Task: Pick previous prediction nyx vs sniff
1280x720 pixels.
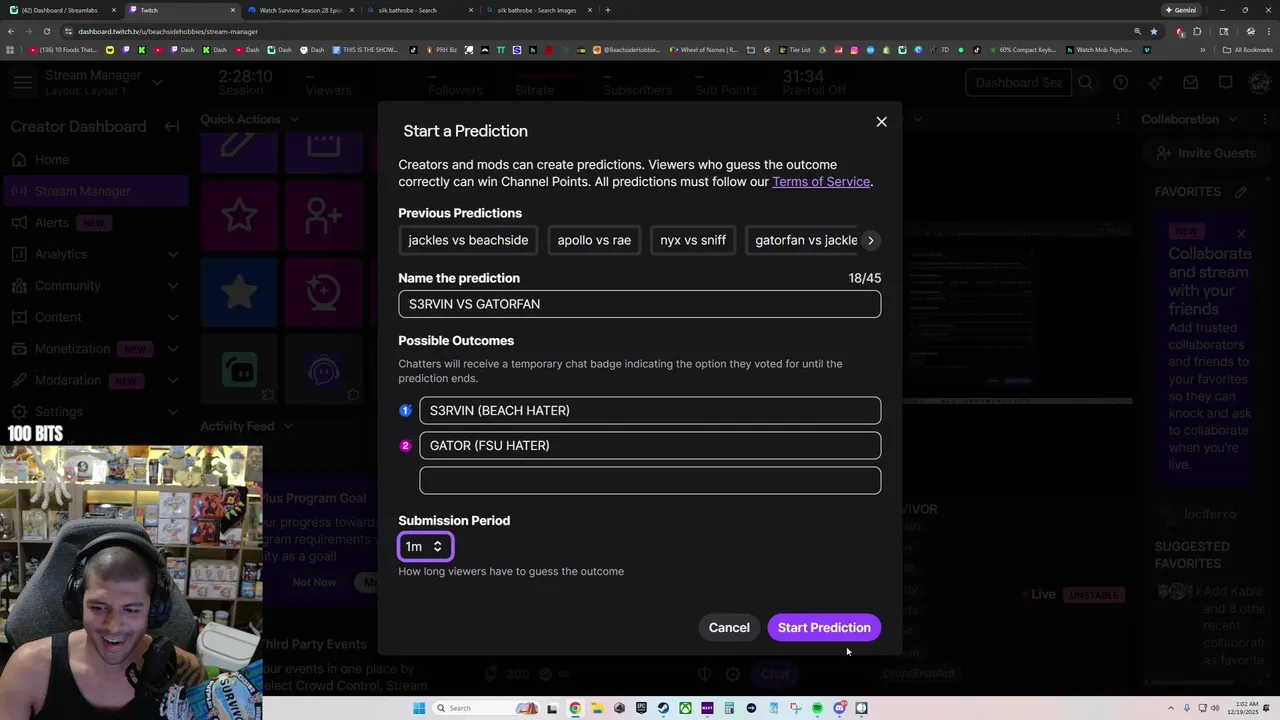Action: click(x=693, y=240)
